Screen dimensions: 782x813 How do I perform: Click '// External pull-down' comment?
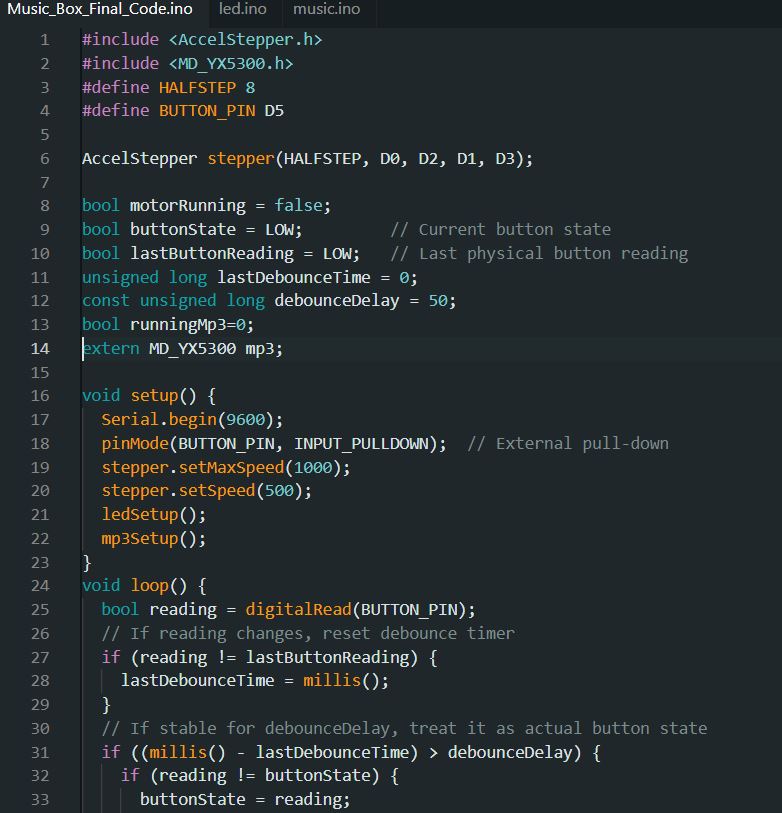tap(568, 444)
